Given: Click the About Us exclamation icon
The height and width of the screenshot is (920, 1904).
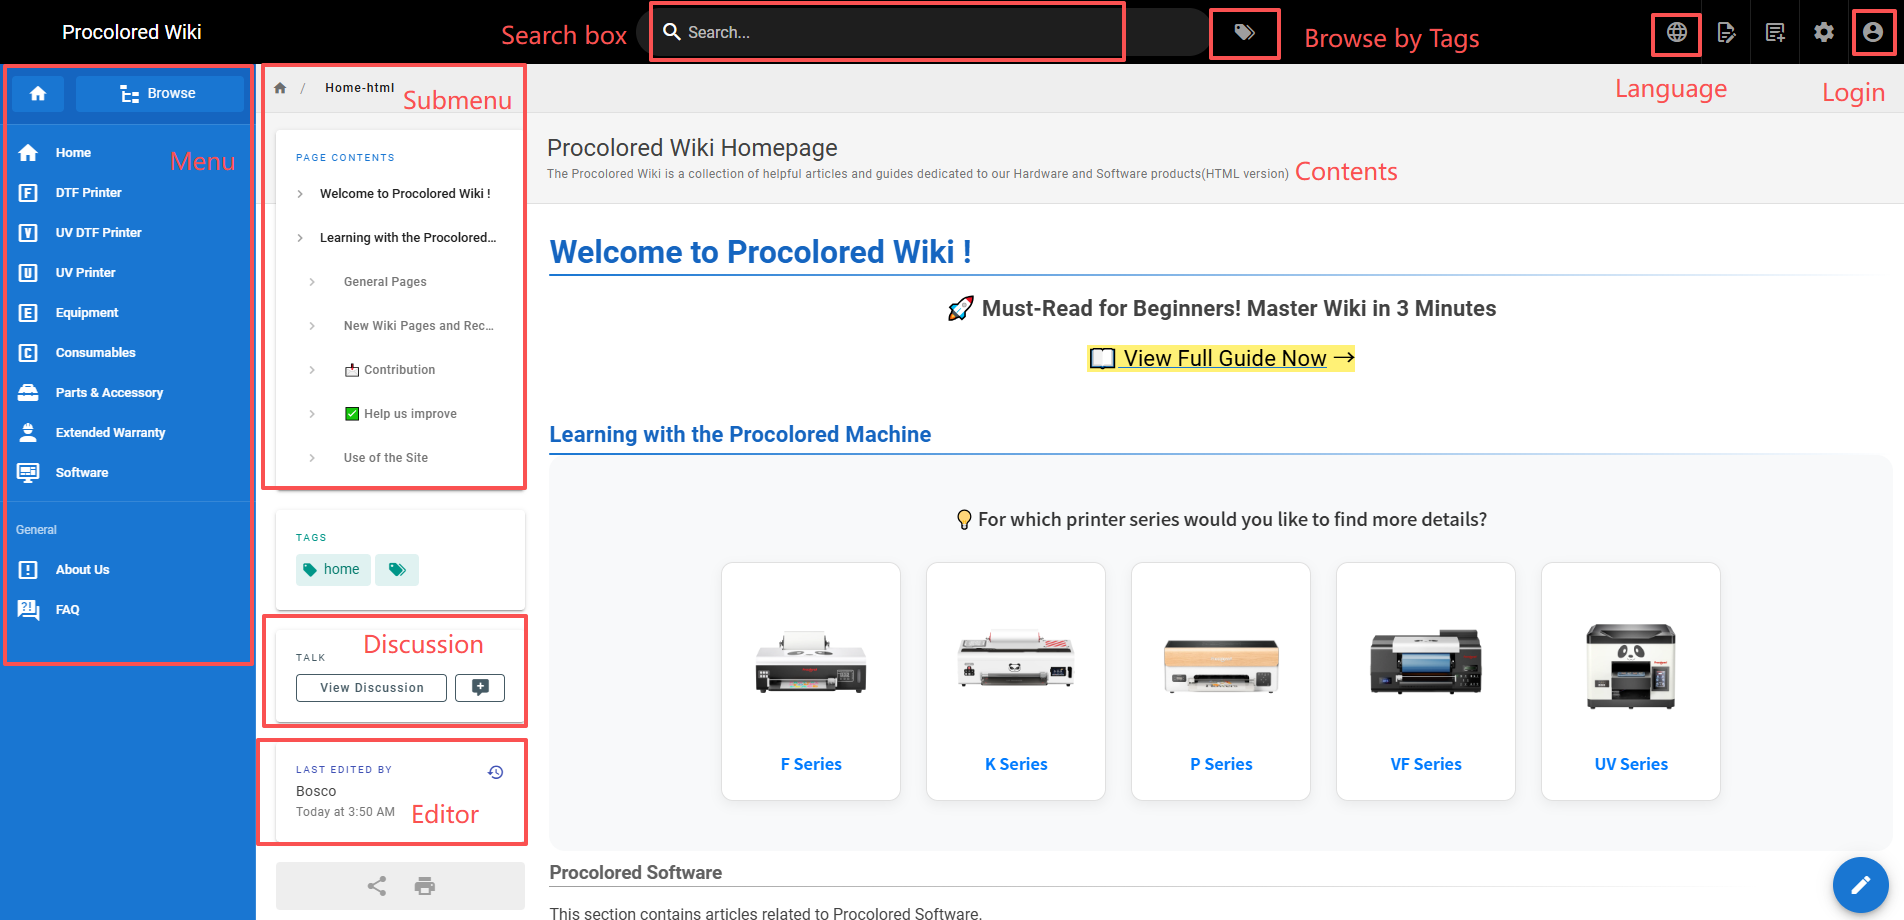Looking at the screenshot, I should click(x=28, y=569).
